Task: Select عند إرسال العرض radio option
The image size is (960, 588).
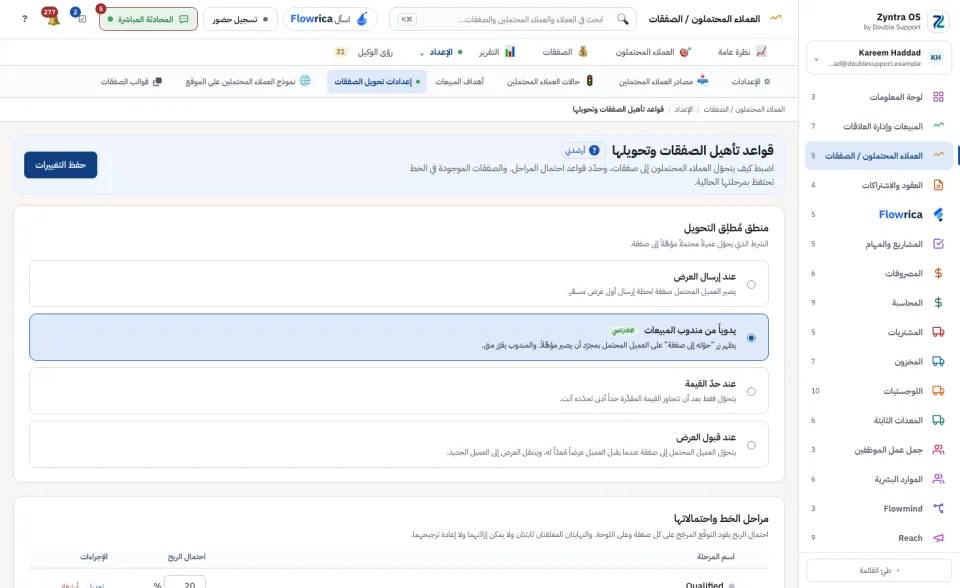Action: [751, 284]
